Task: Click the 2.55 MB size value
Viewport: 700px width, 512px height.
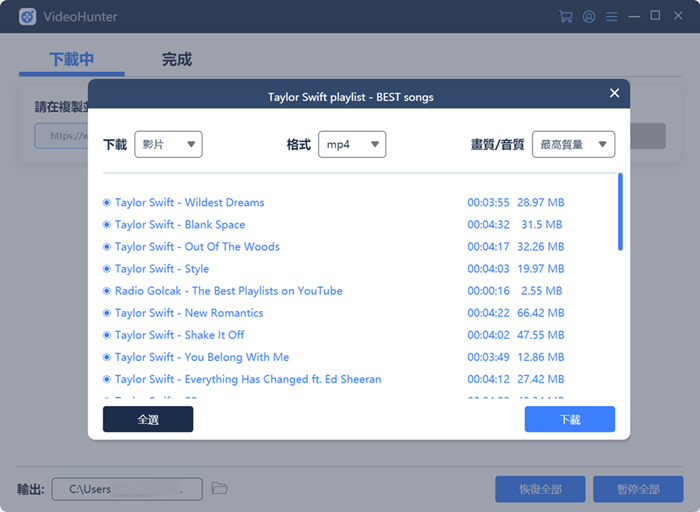Action: coord(542,291)
